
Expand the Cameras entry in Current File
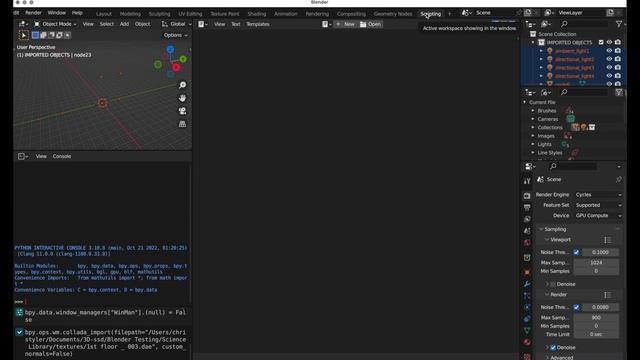(533, 119)
